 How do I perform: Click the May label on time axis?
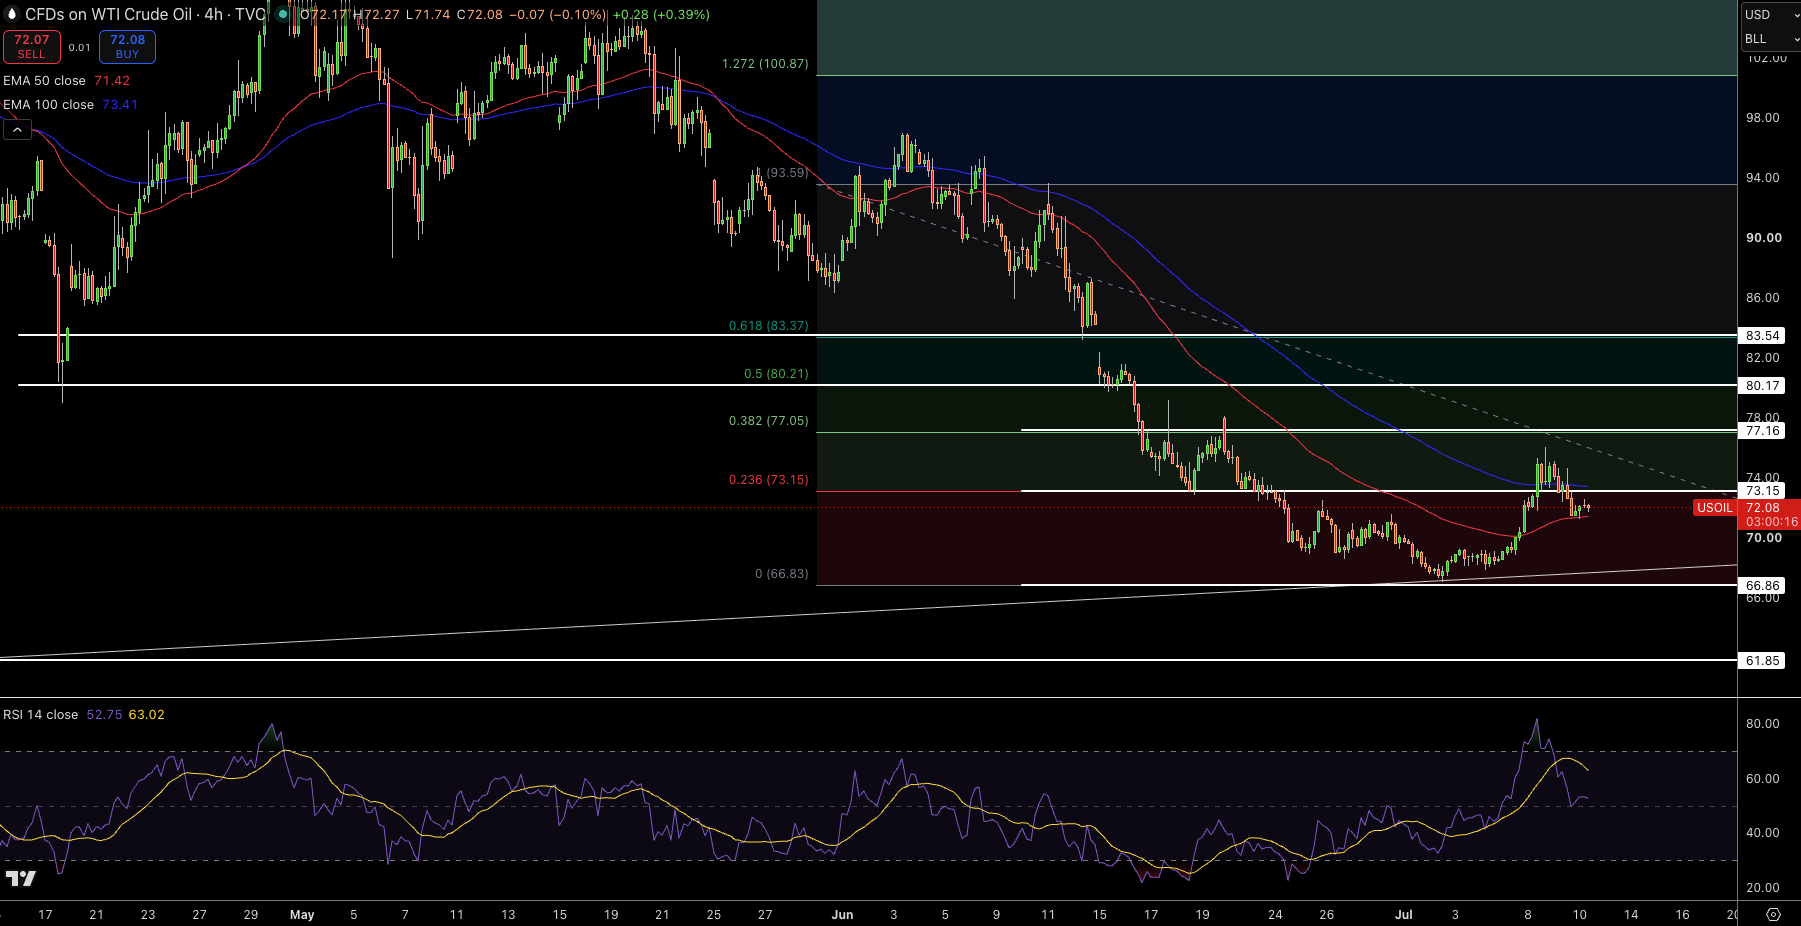(x=302, y=914)
